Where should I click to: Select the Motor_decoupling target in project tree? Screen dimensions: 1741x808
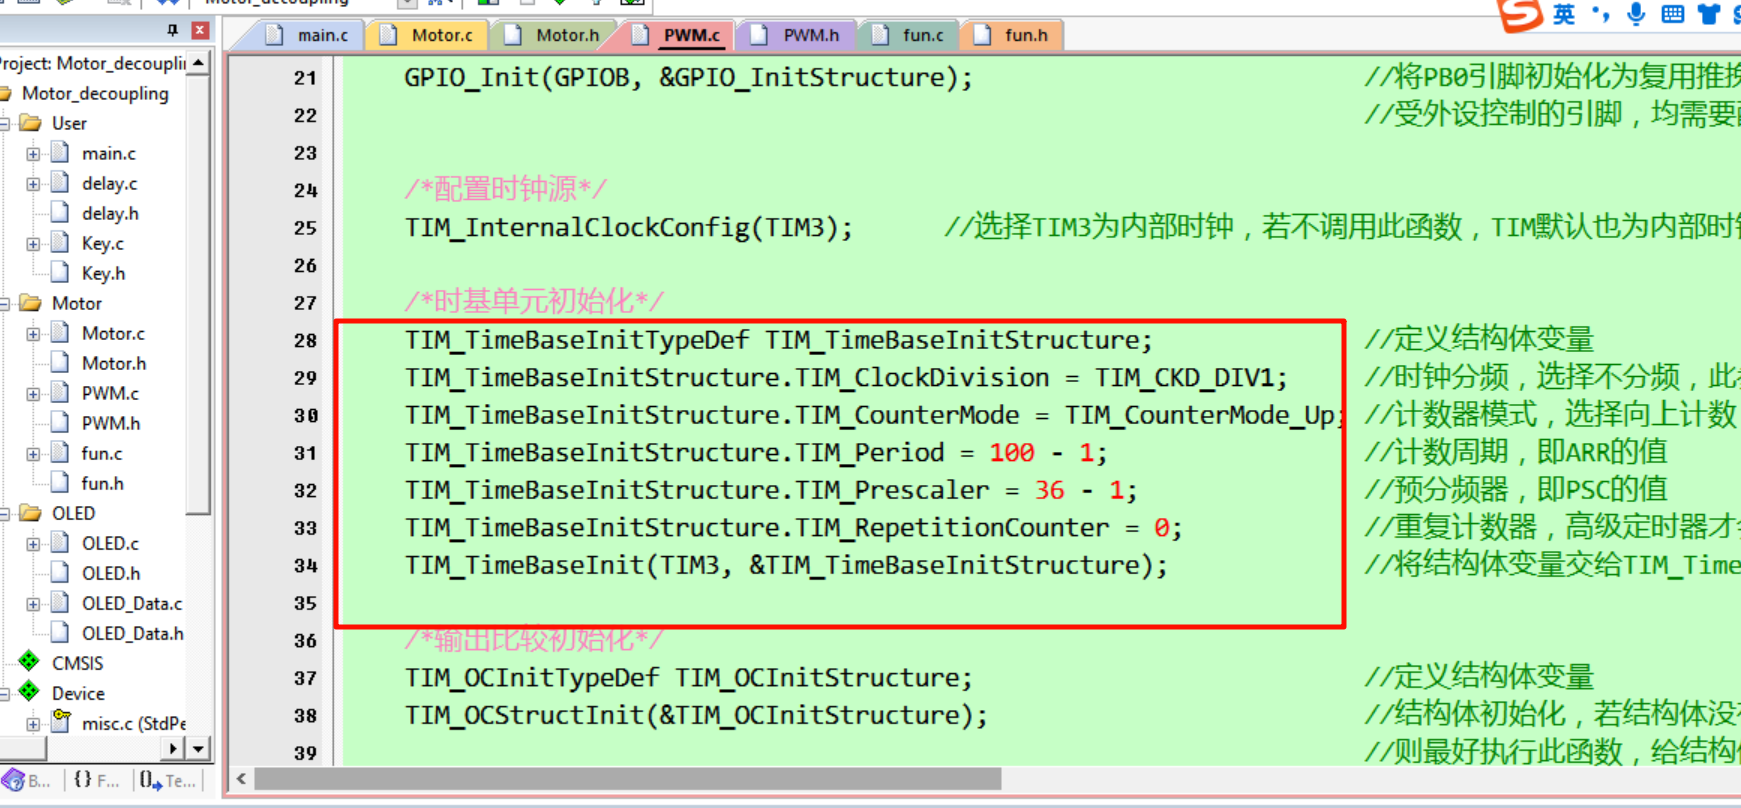(x=95, y=93)
